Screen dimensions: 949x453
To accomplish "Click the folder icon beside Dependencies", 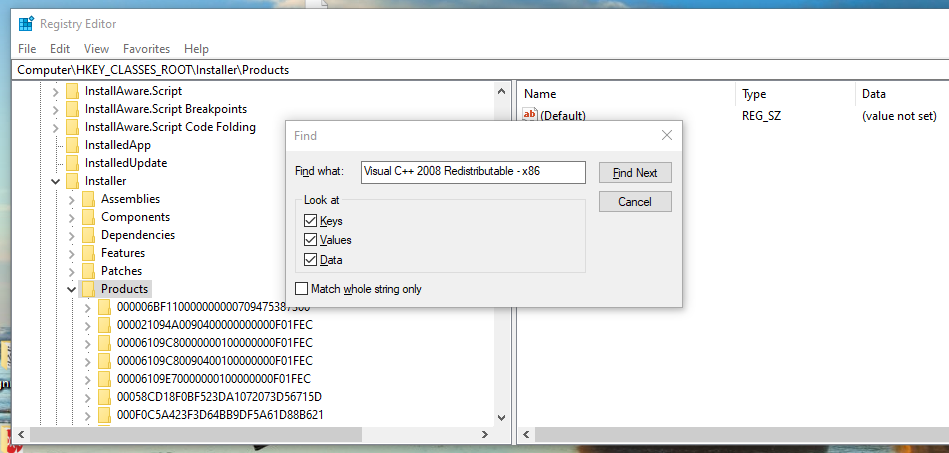I will [x=88, y=235].
